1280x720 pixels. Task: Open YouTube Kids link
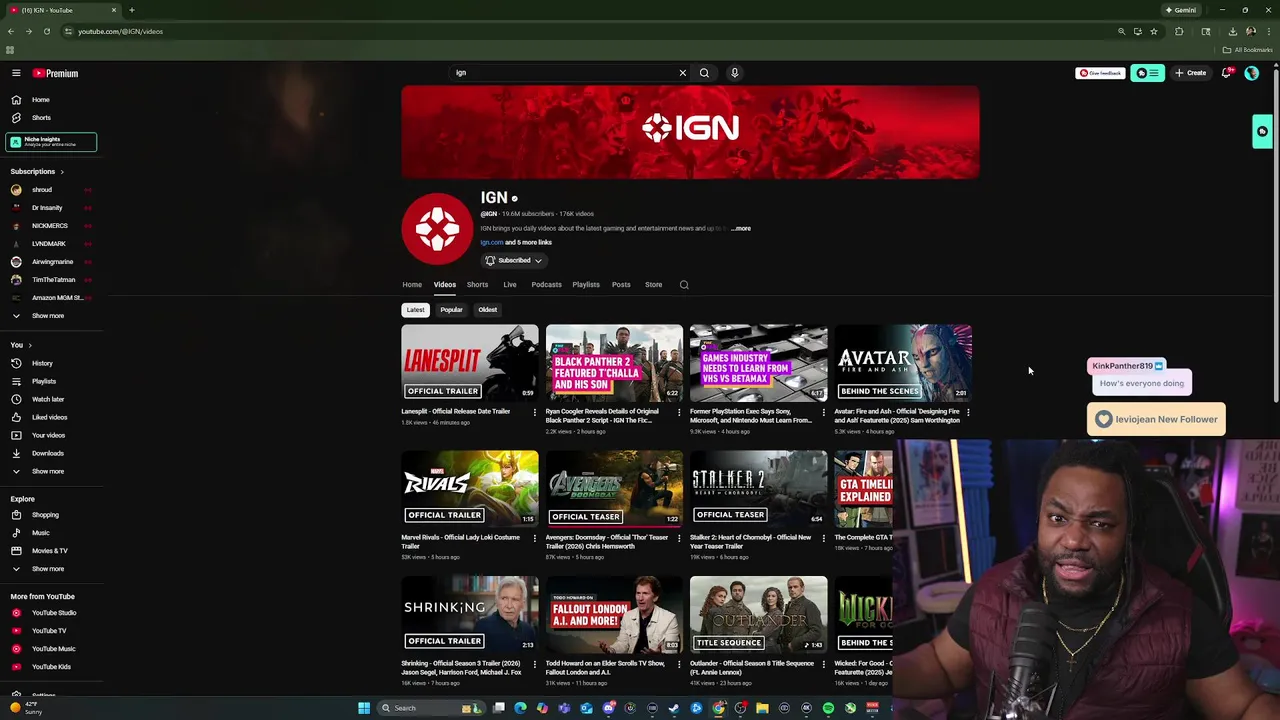50,667
